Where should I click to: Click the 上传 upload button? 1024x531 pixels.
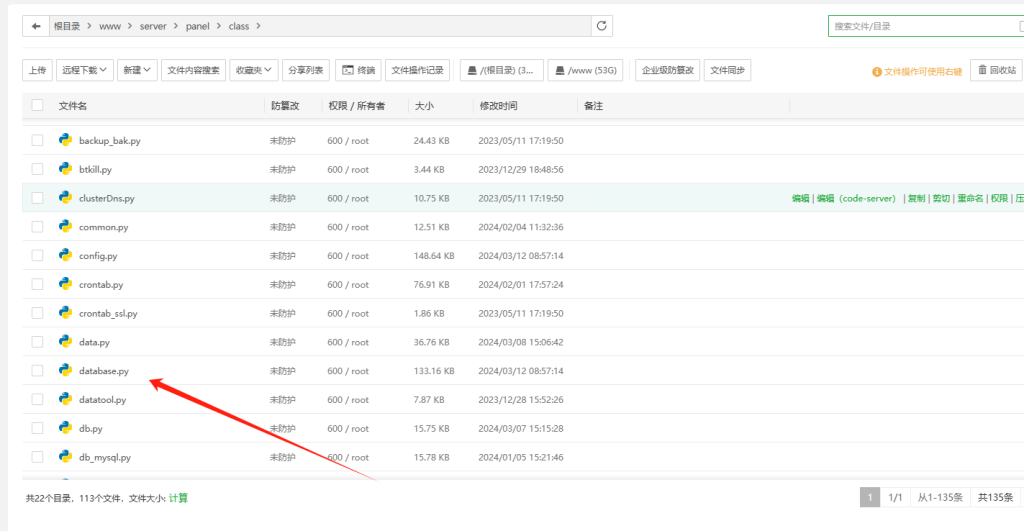pyautogui.click(x=37, y=70)
